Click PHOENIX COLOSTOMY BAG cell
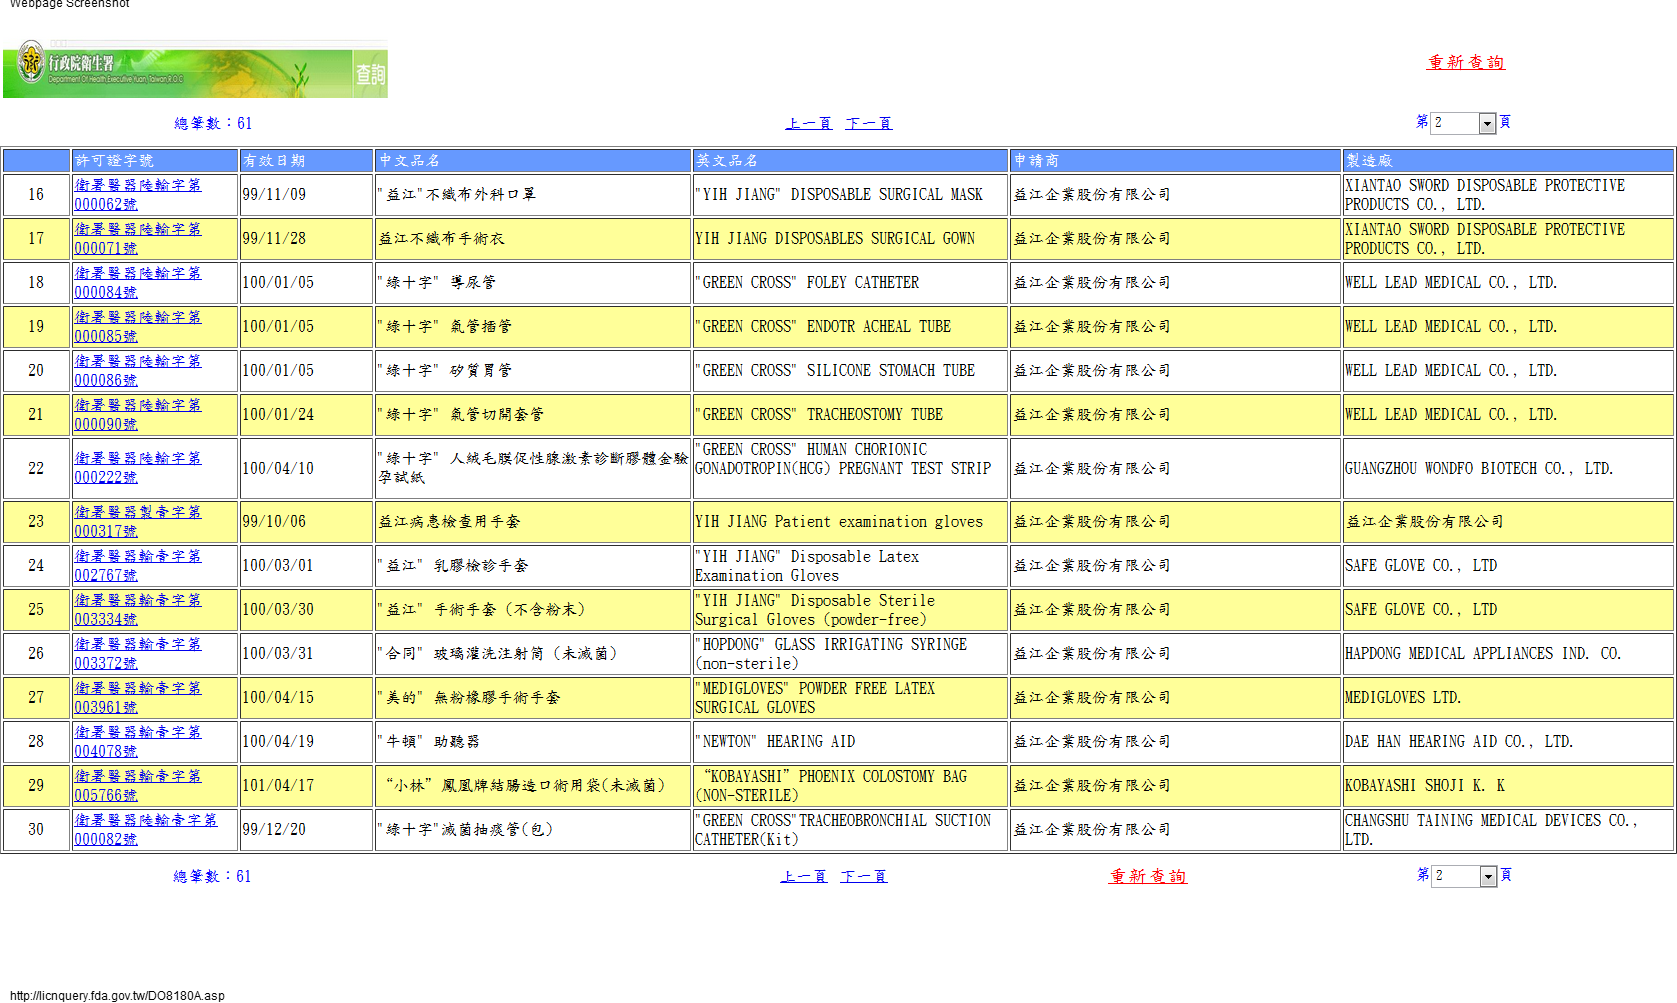This screenshot has width=1677, height=1003. point(850,786)
